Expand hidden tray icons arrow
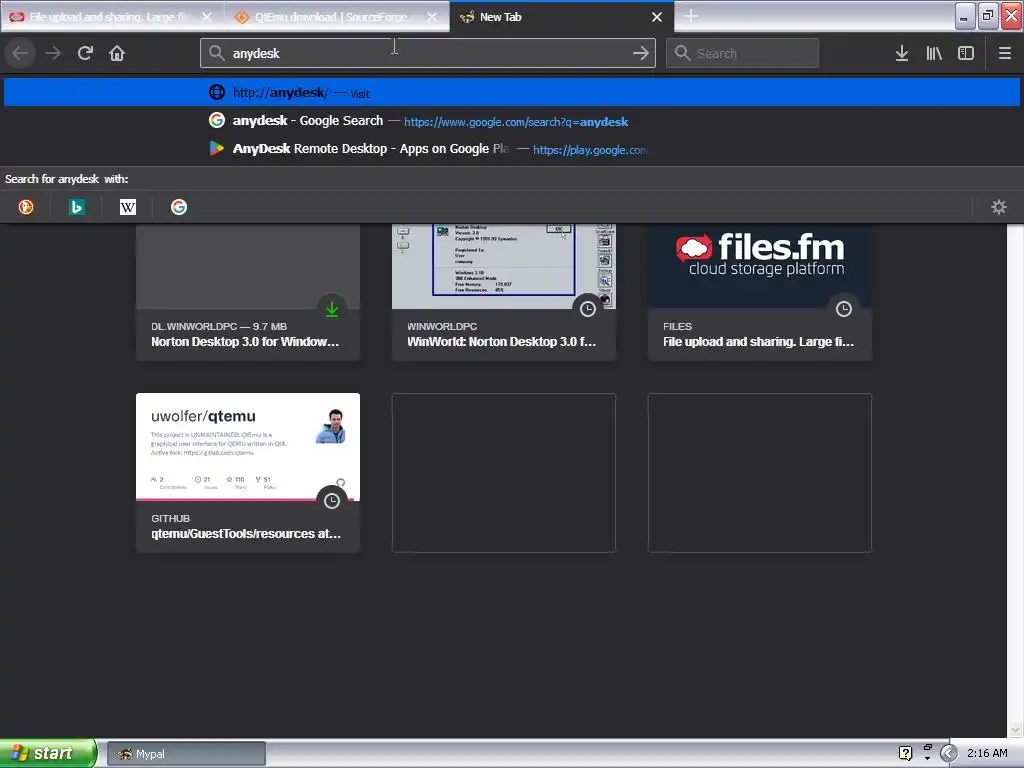The height and width of the screenshot is (768, 1024). 949,753
